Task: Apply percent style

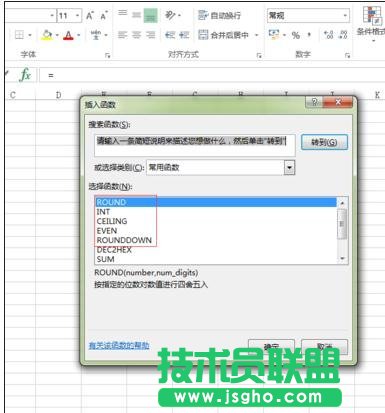Action: point(296,35)
